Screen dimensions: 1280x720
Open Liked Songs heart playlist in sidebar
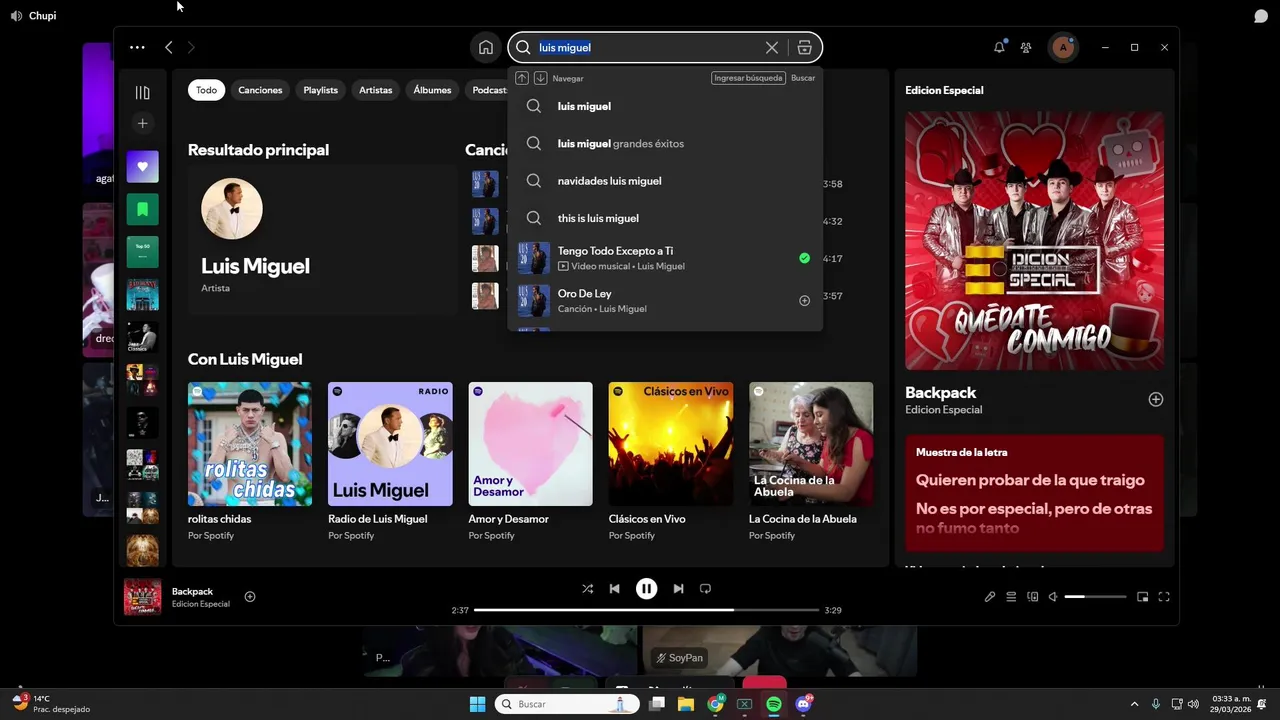142,167
